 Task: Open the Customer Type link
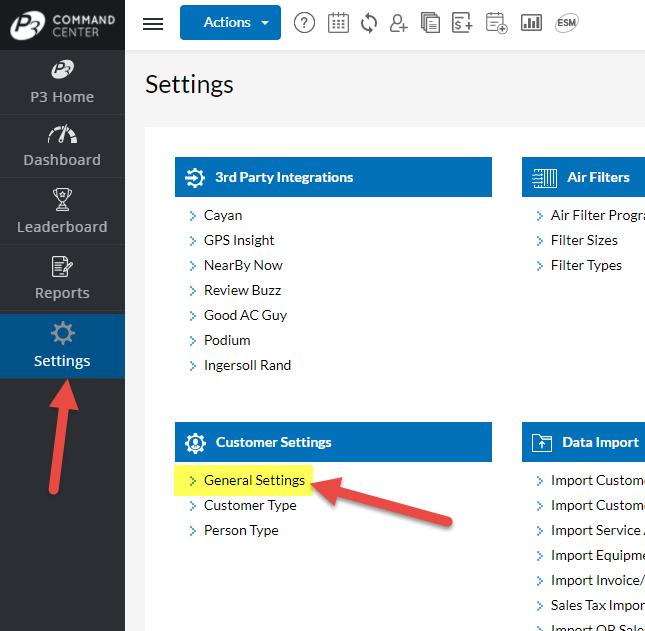coord(250,506)
